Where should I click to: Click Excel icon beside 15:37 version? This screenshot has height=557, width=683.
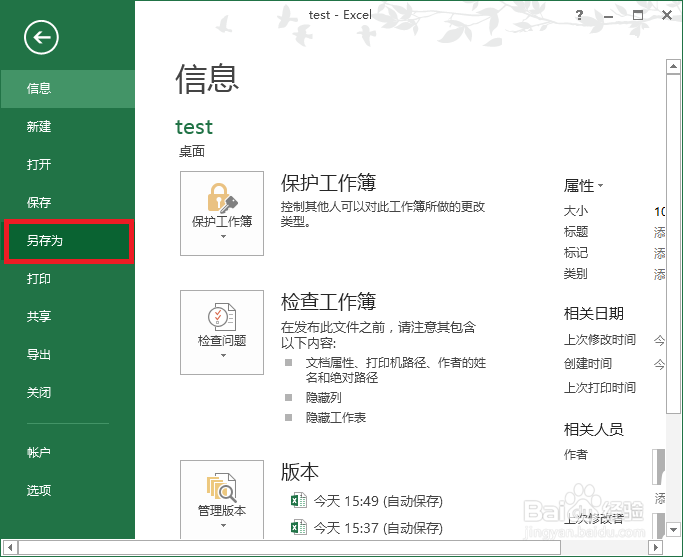(299, 527)
